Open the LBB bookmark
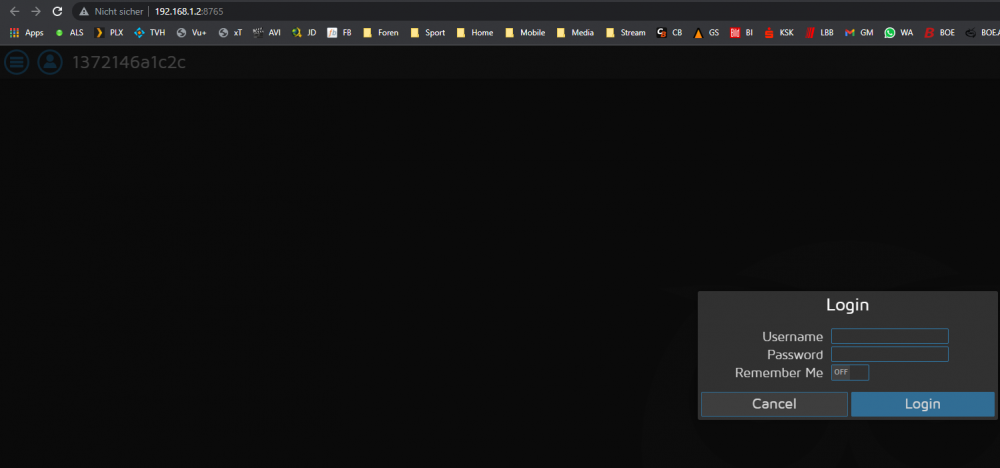The width and height of the screenshot is (1000, 468). coord(820,33)
